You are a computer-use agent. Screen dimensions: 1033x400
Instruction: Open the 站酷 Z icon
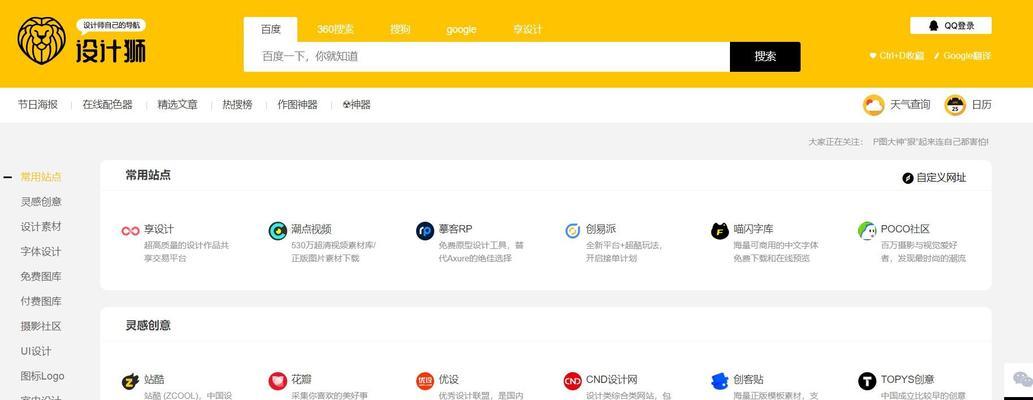point(130,381)
